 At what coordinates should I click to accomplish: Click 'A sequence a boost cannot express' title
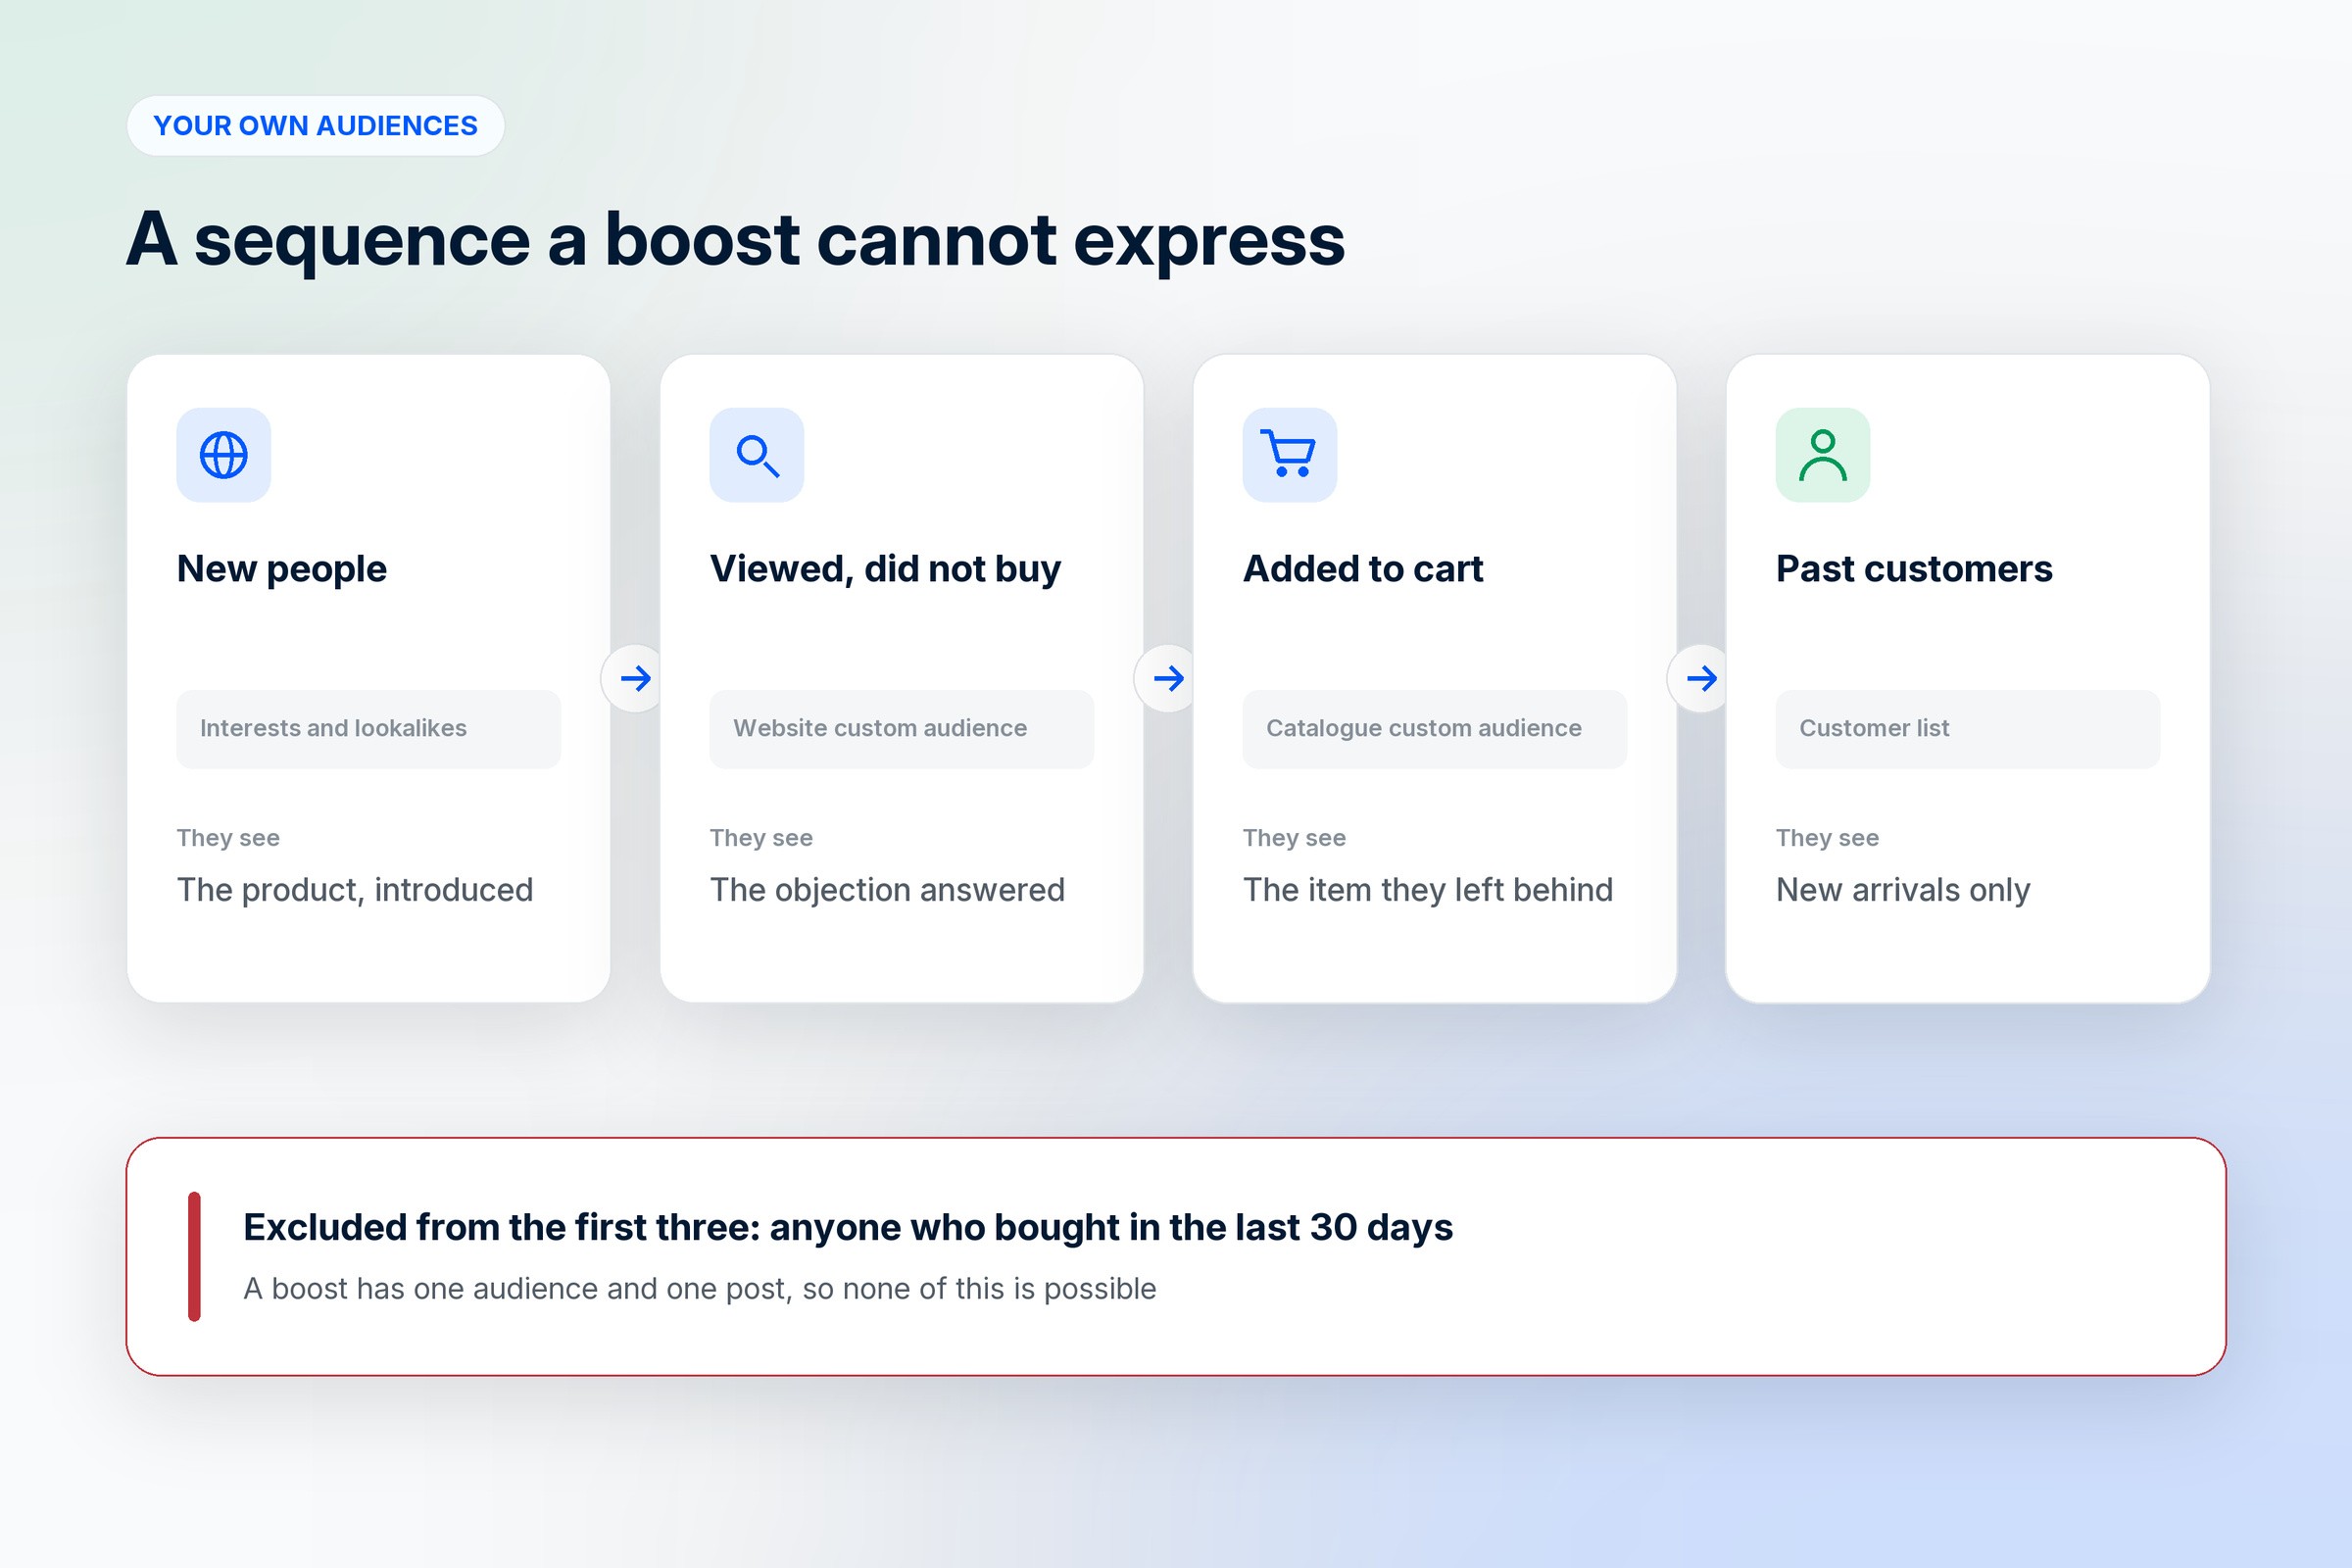[x=735, y=241]
